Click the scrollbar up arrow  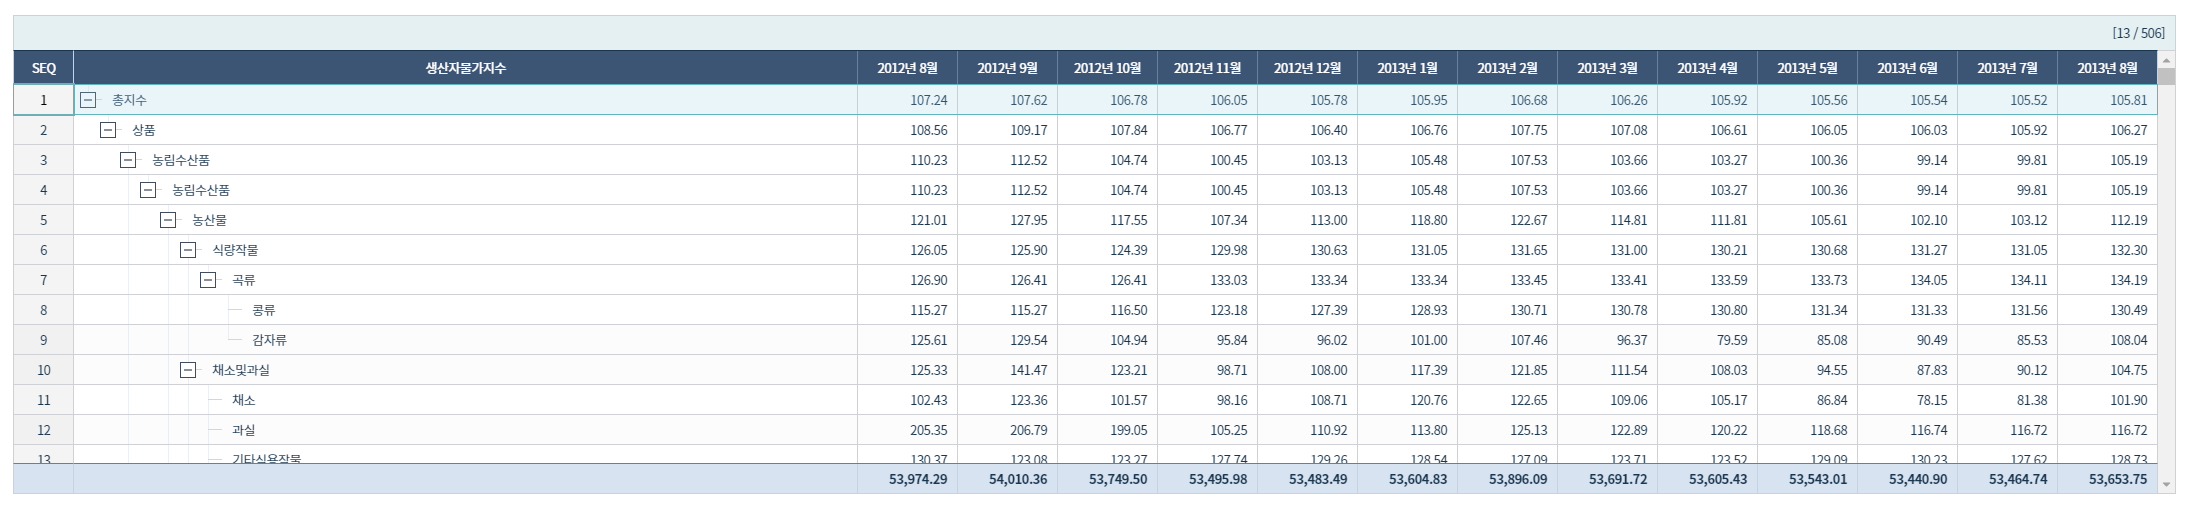coord(2166,59)
